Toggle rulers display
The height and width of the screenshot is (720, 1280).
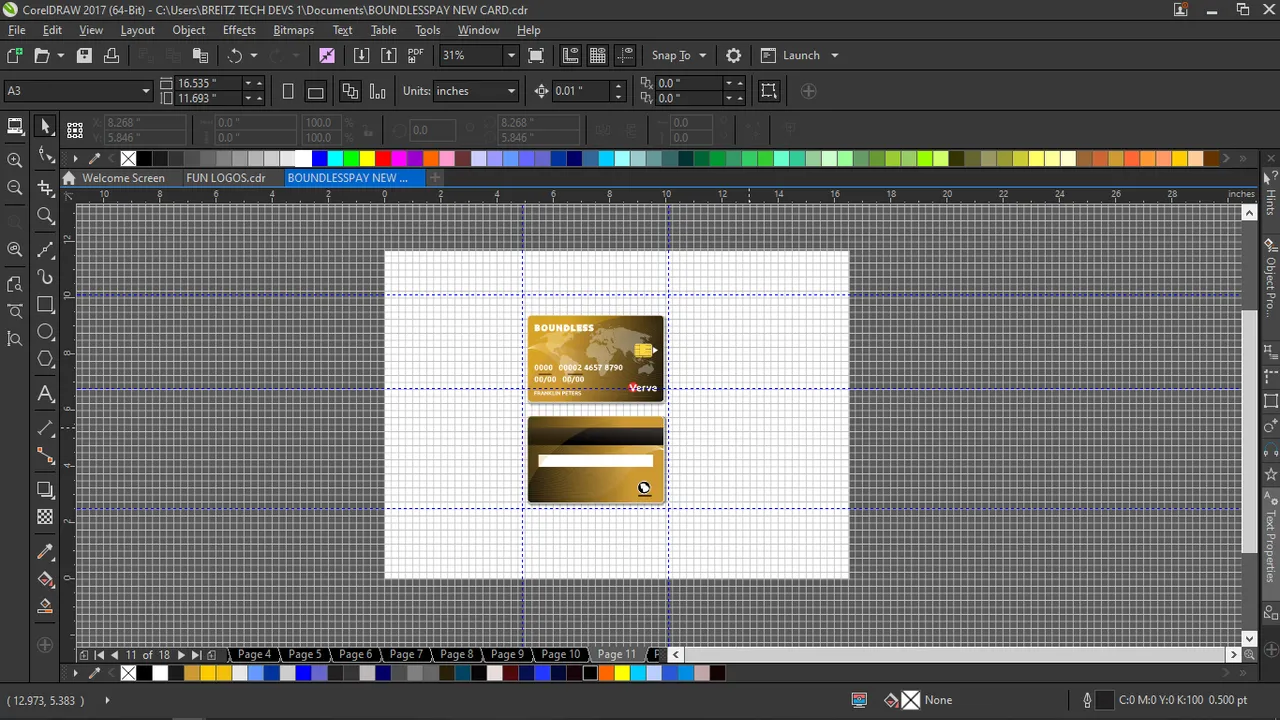click(x=571, y=55)
